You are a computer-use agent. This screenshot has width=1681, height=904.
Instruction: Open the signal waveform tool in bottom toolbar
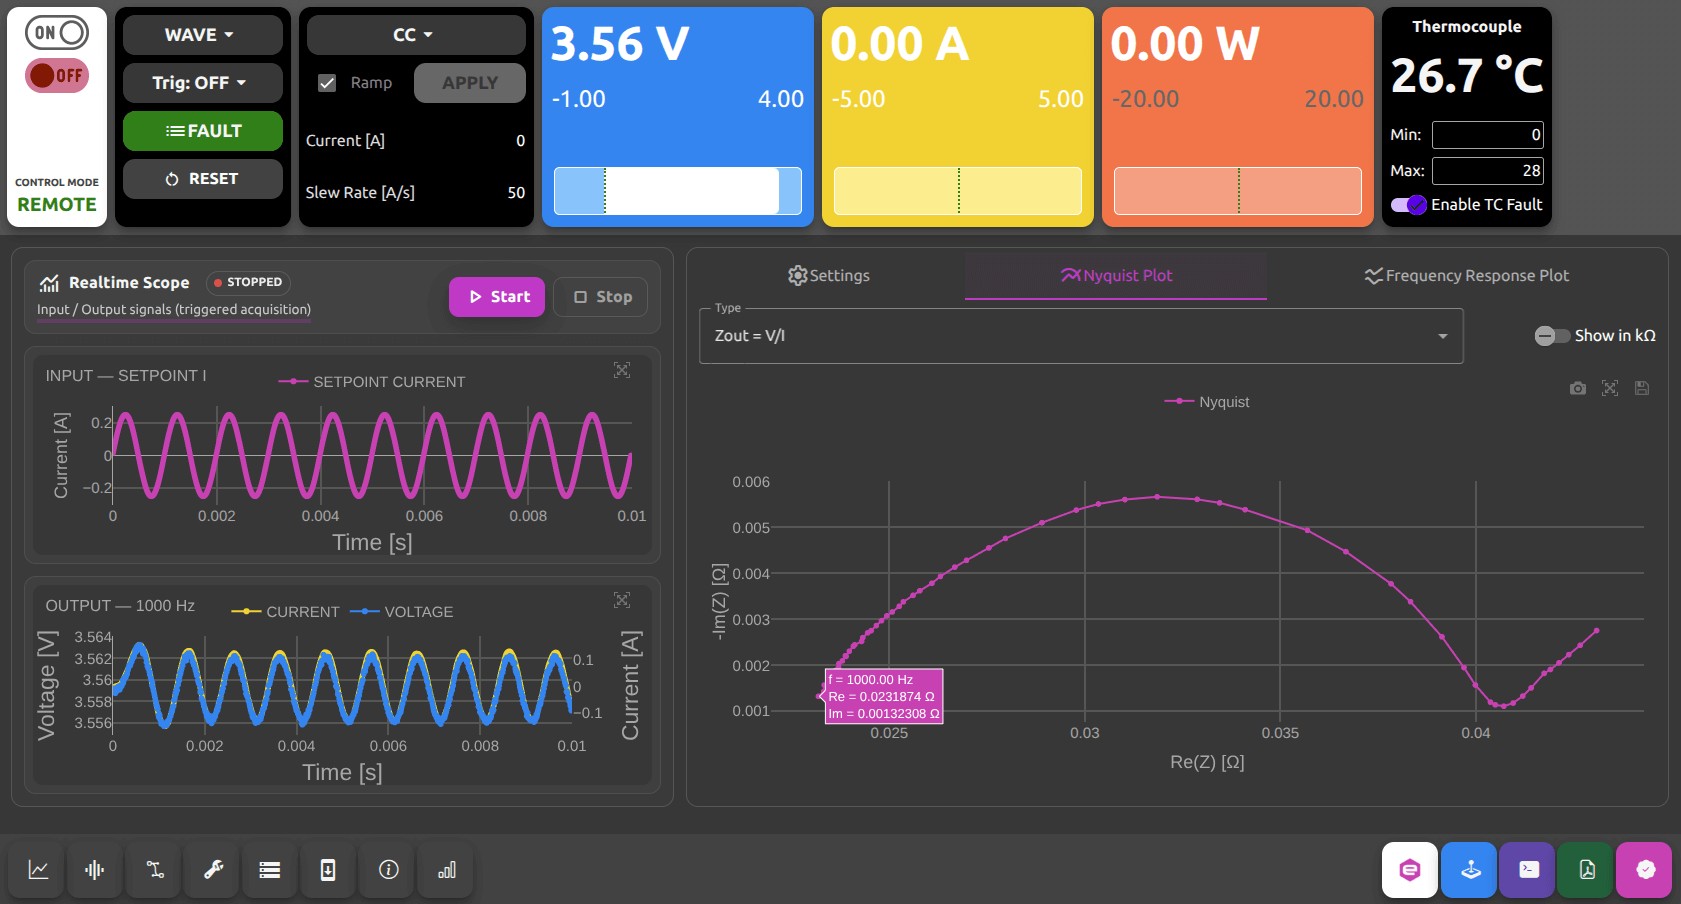[94, 869]
